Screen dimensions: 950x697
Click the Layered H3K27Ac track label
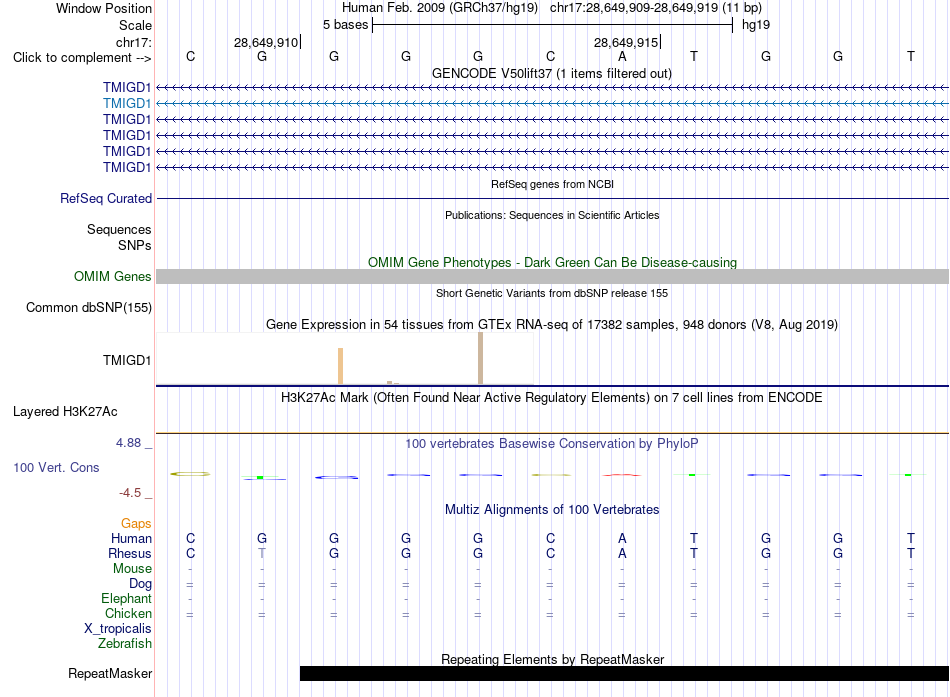(65, 412)
